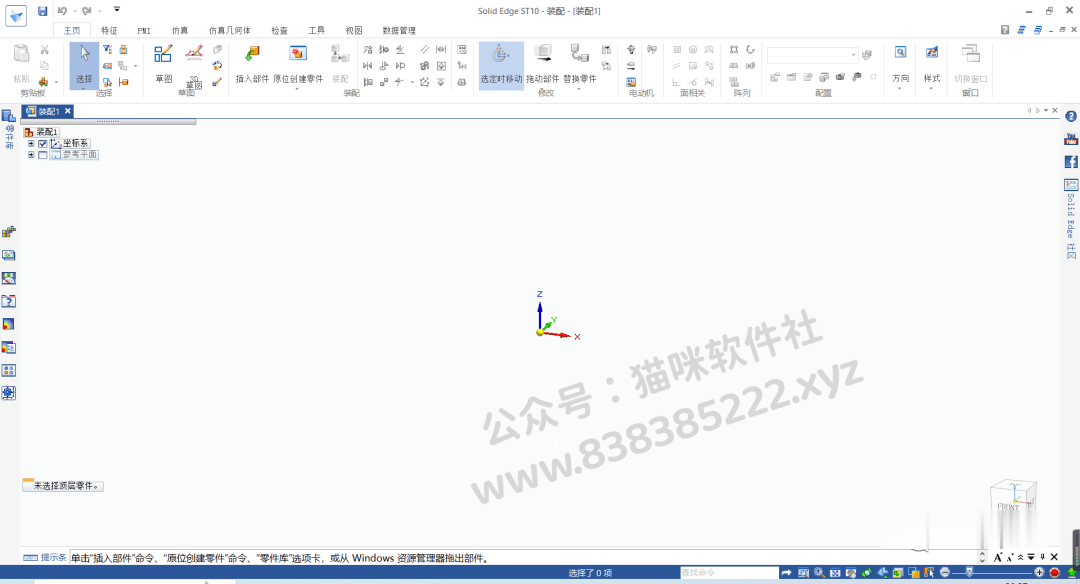The height and width of the screenshot is (584, 1080).
Task: Open the 替换零件 dropdown arrow
Action: coord(579,88)
